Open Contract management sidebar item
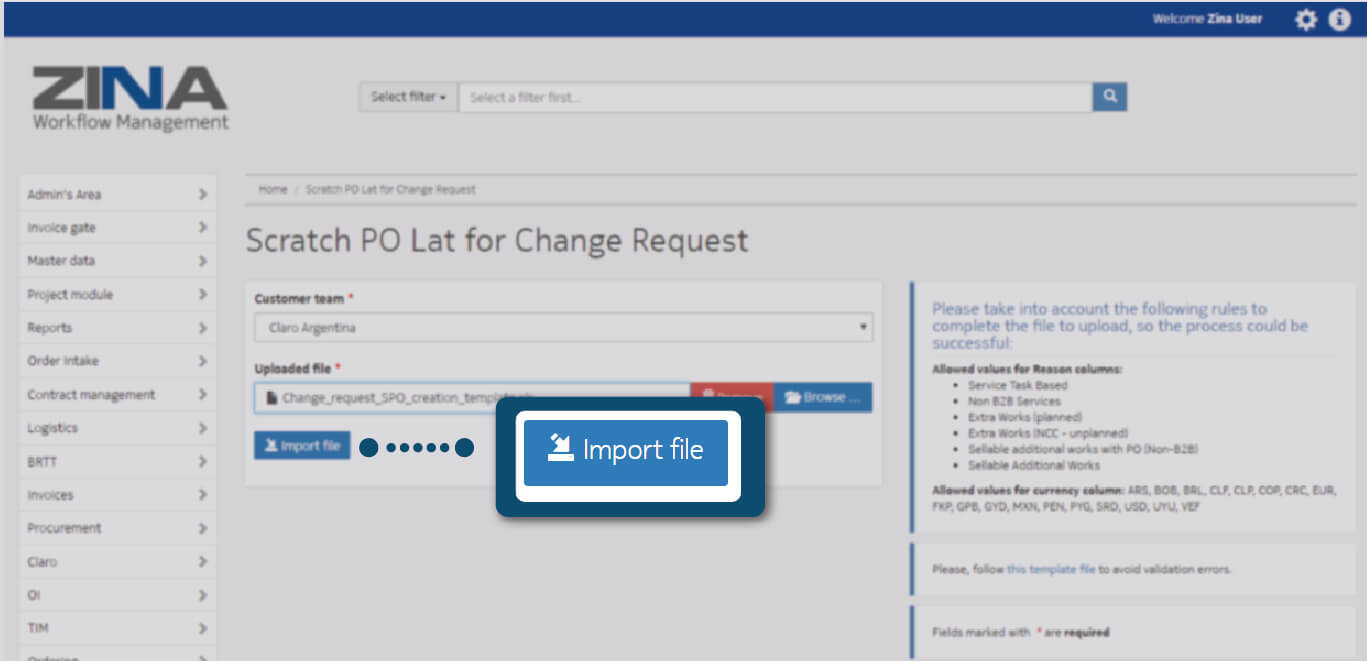Viewport: 1367px width, 661px height. (x=117, y=395)
